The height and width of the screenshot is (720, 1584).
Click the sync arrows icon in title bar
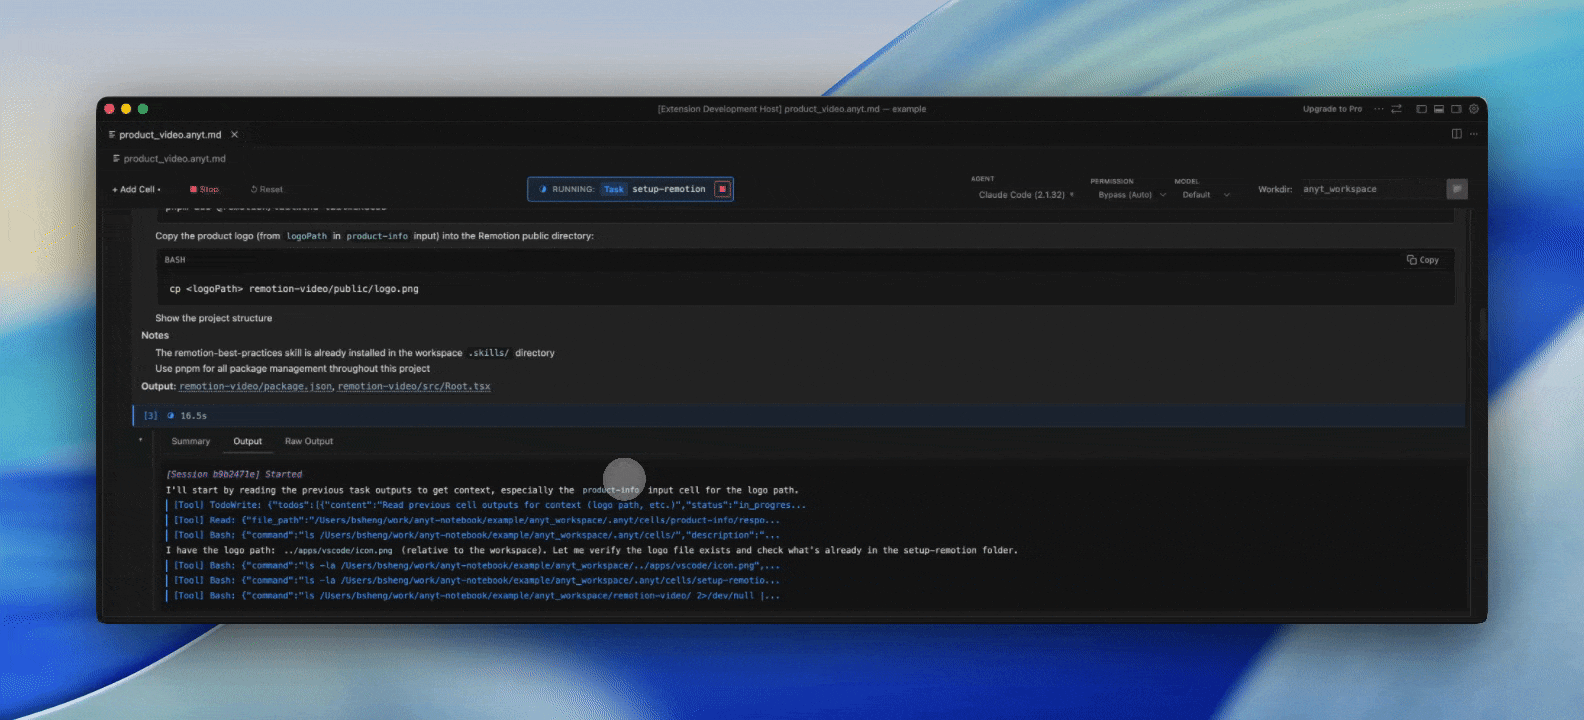coord(1396,109)
